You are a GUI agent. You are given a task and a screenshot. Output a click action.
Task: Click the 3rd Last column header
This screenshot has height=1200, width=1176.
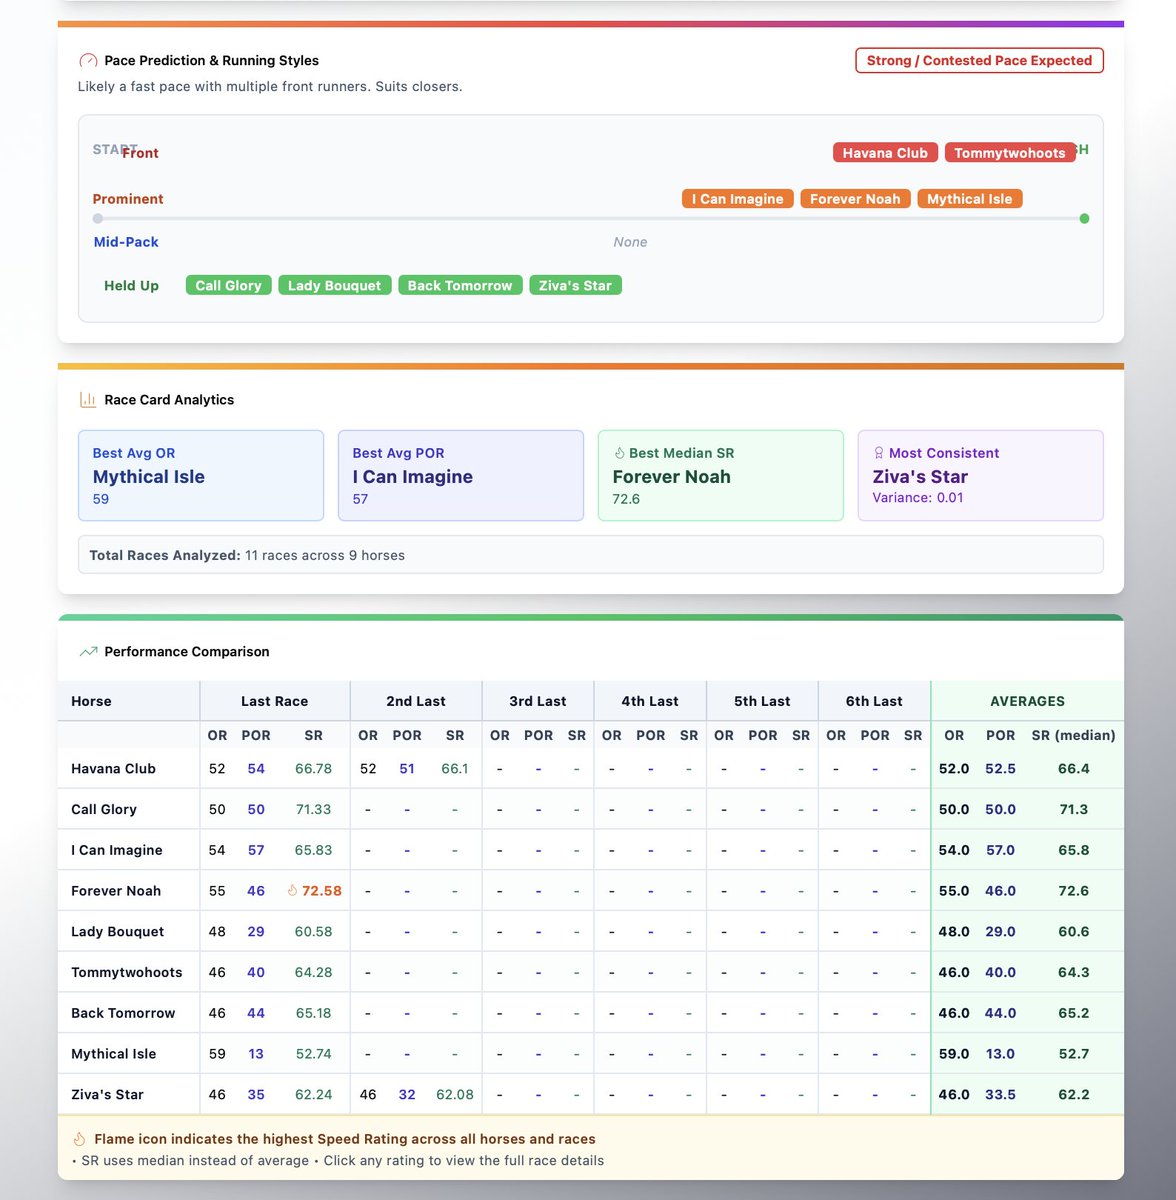point(538,701)
